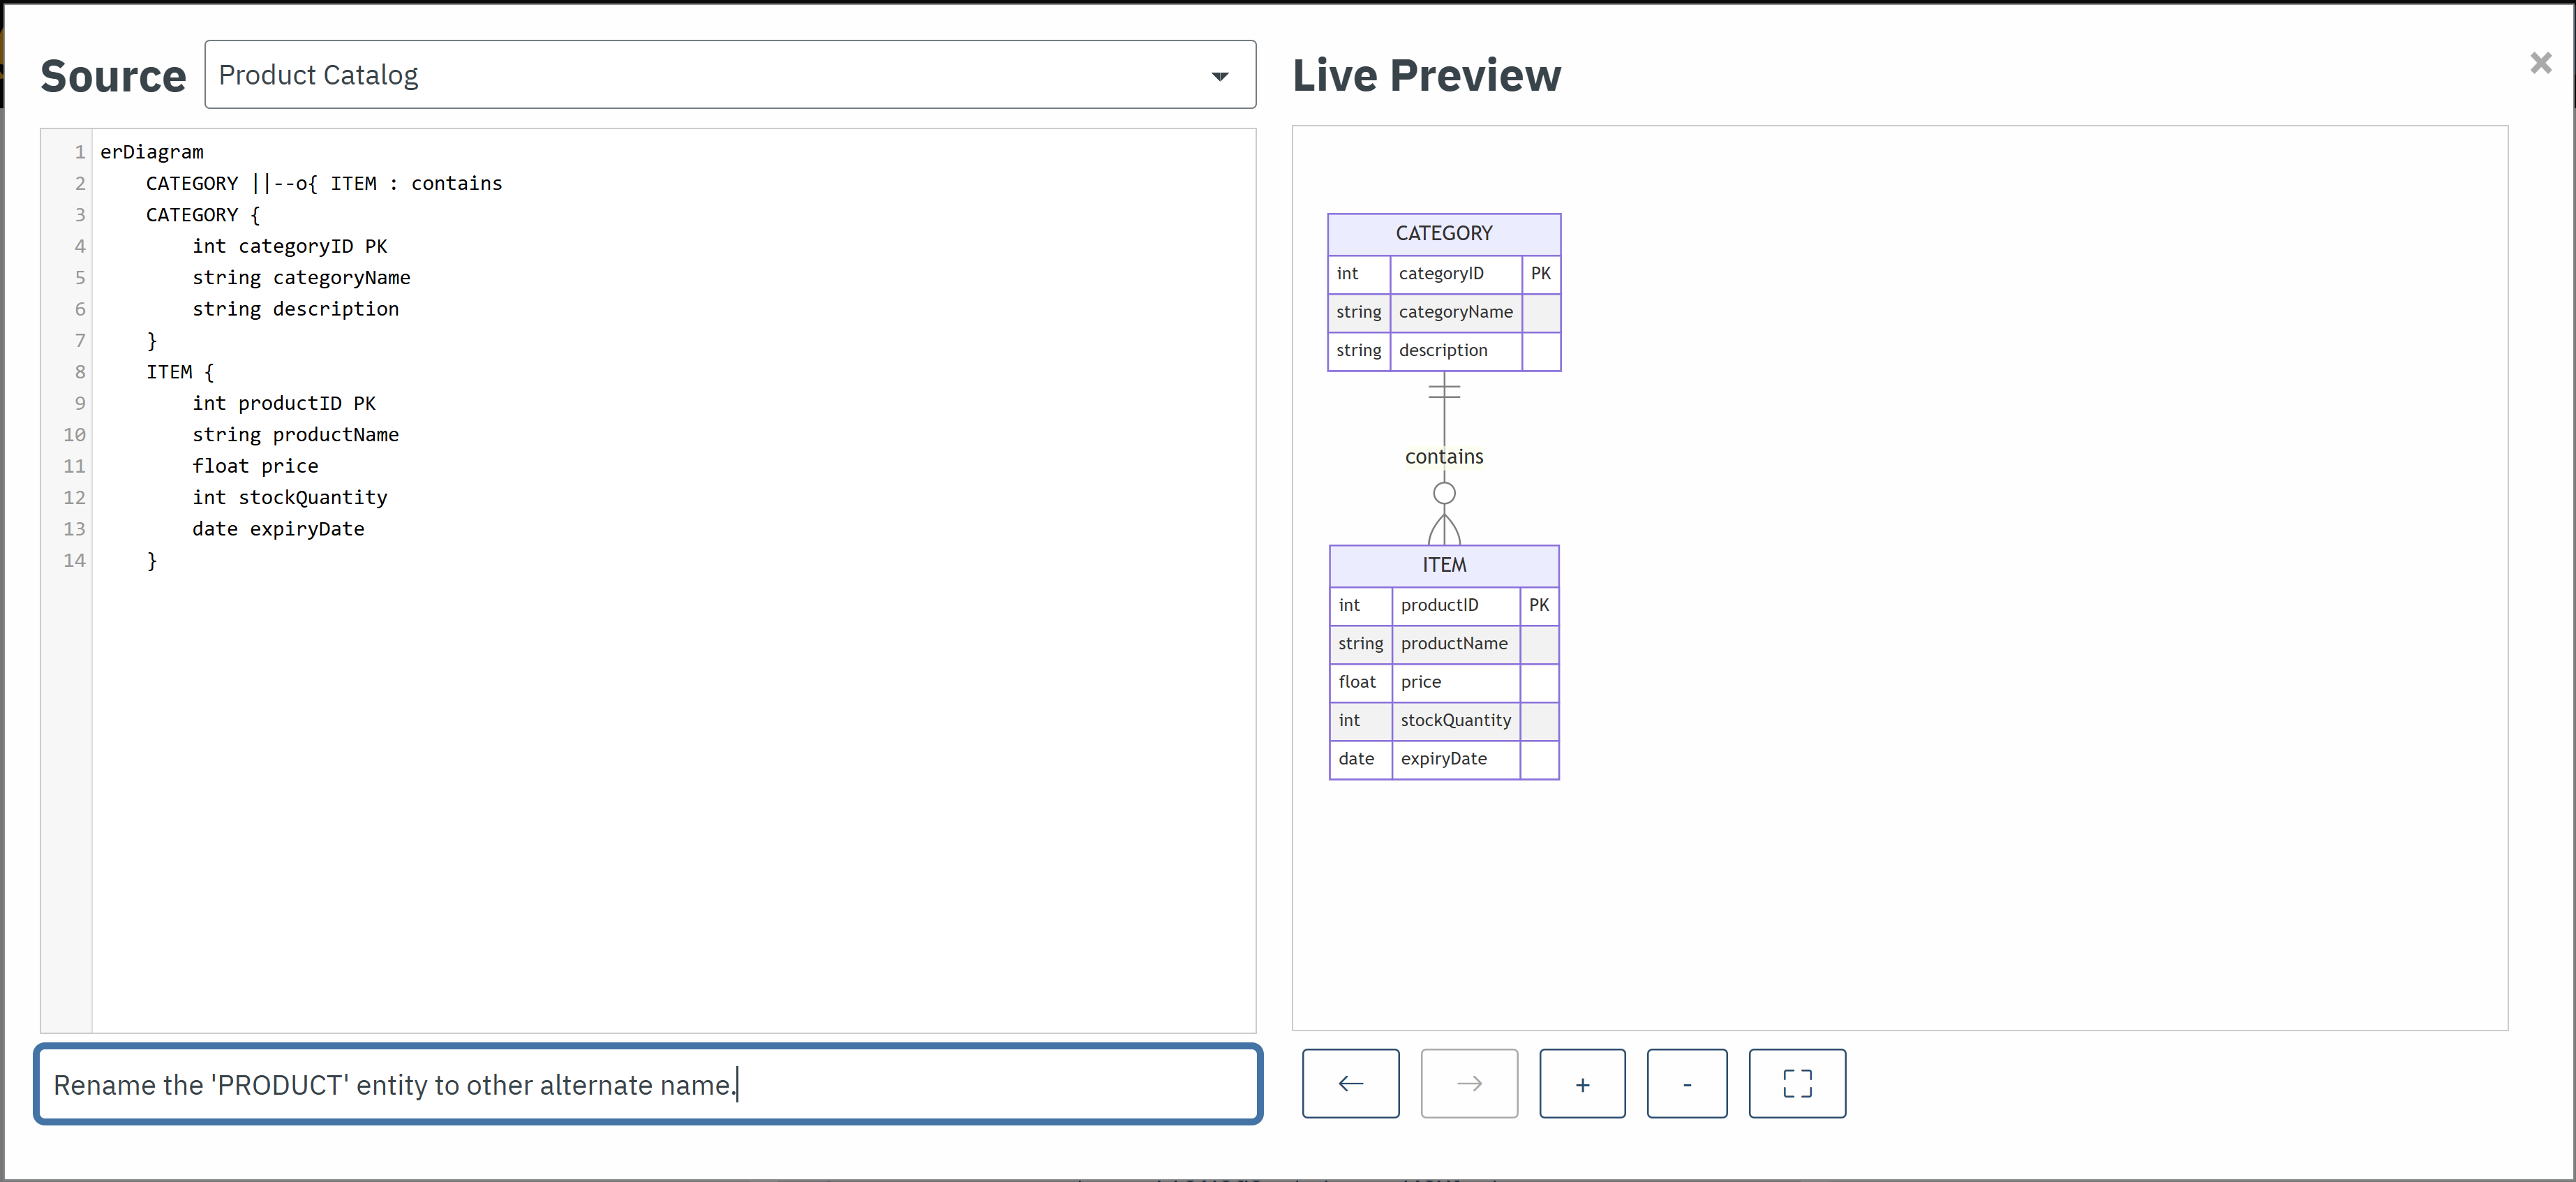This screenshot has width=2576, height=1182.
Task: Click the 'float price' code line
Action: (255, 466)
